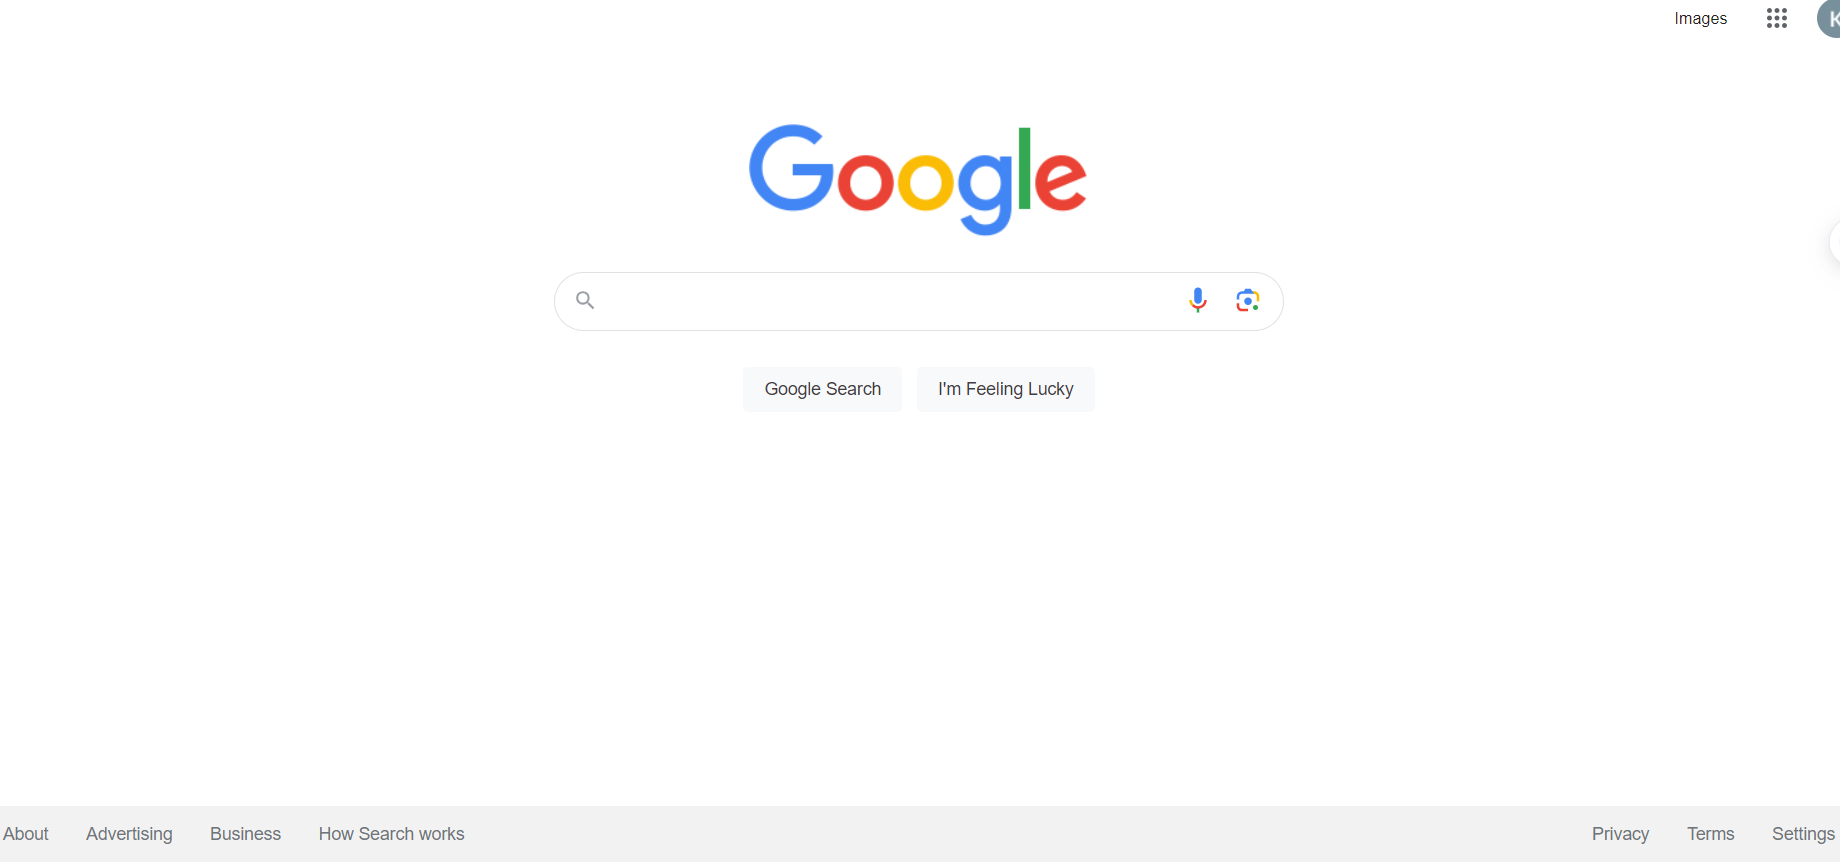1840x862 pixels.
Task: Click the Google logo
Action: 918,180
